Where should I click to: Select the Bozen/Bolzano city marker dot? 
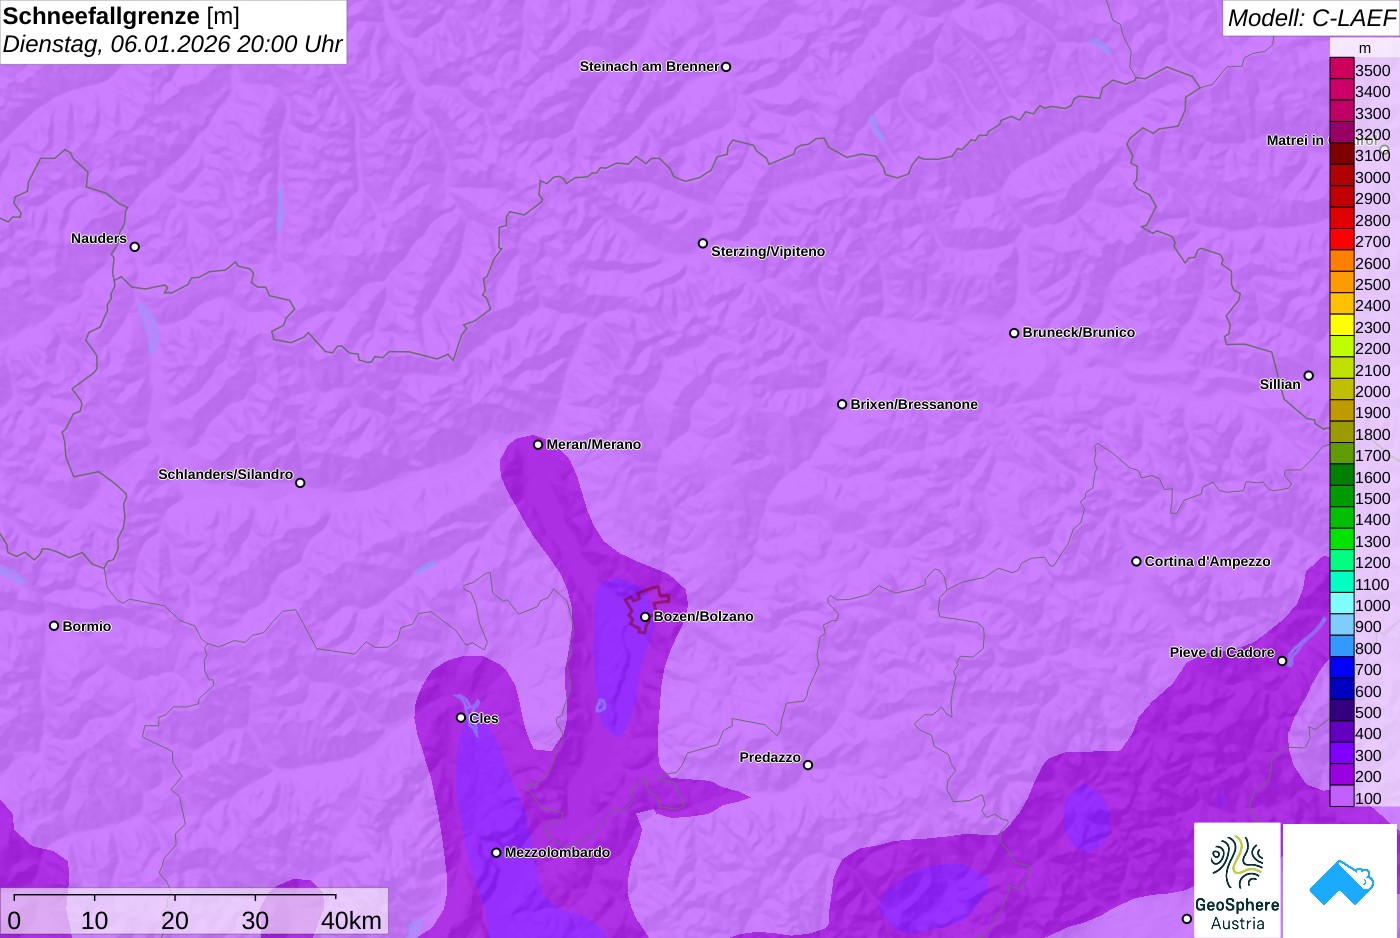(645, 617)
